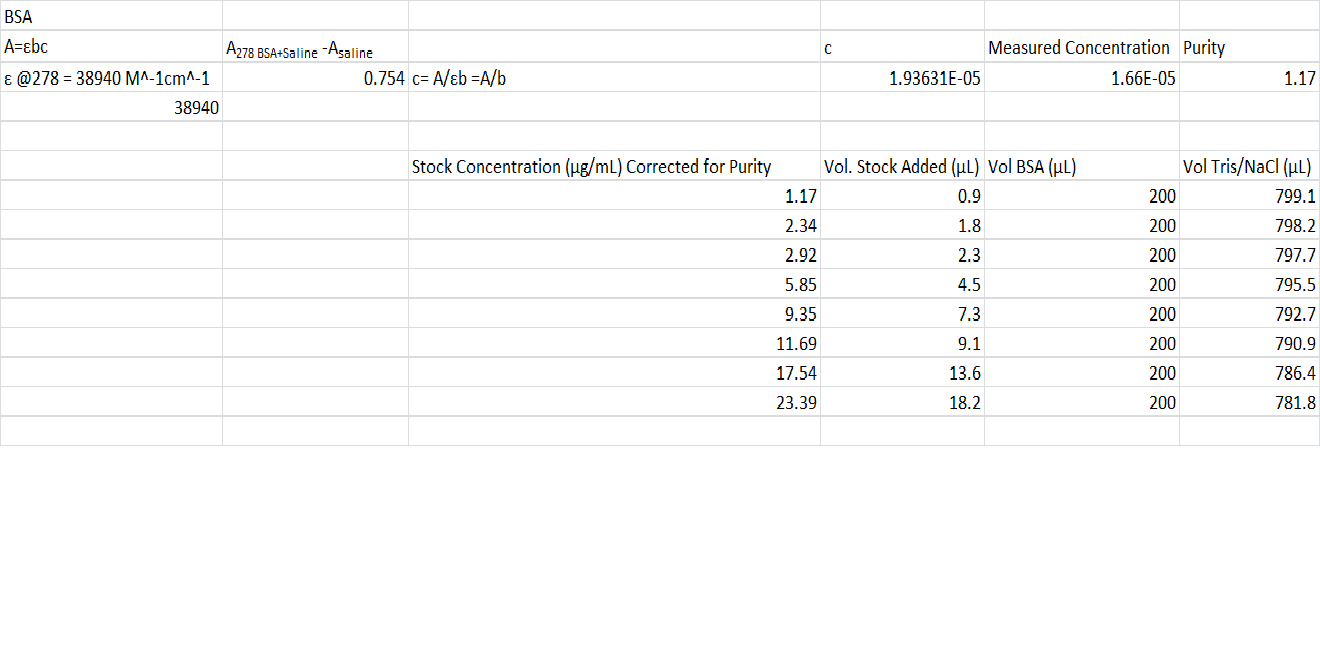Select the Vol Tris/NaCl (µL) header
1320x648 pixels.
click(1249, 166)
